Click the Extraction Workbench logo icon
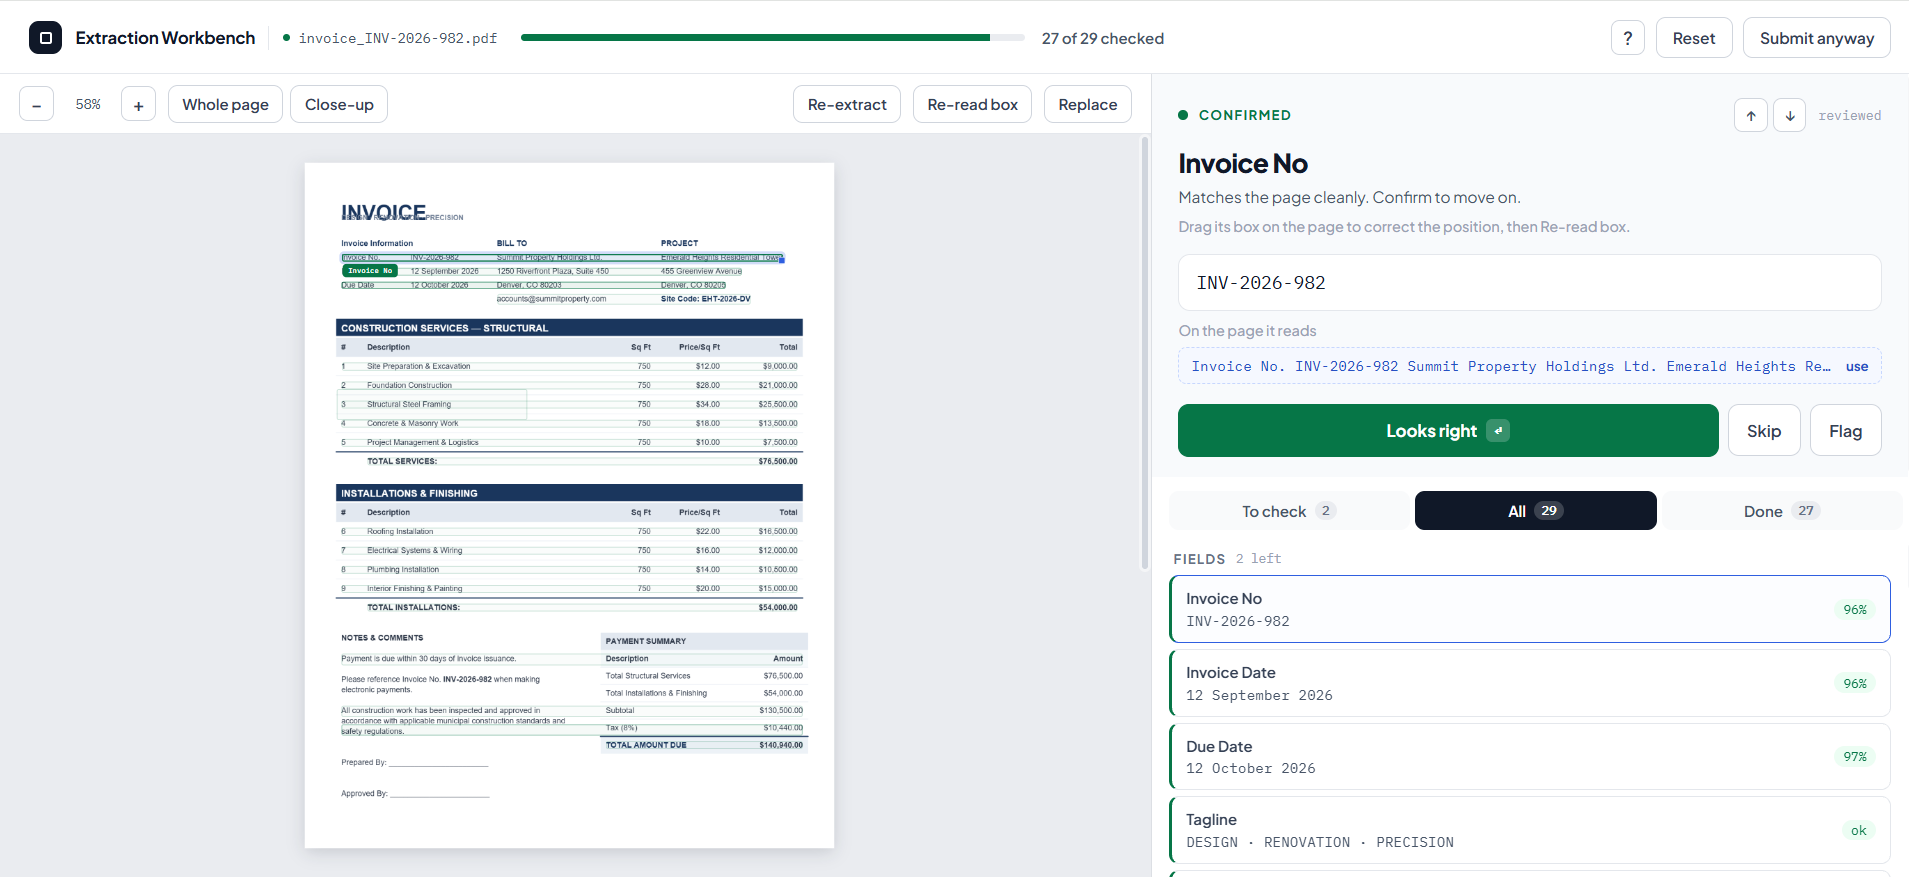Screen dimensions: 1909x877 click(45, 38)
